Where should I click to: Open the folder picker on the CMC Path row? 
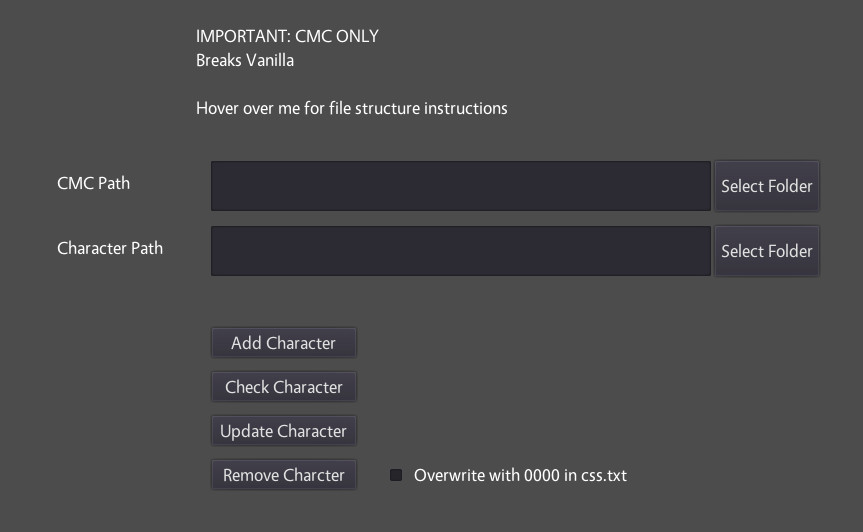(x=766, y=186)
